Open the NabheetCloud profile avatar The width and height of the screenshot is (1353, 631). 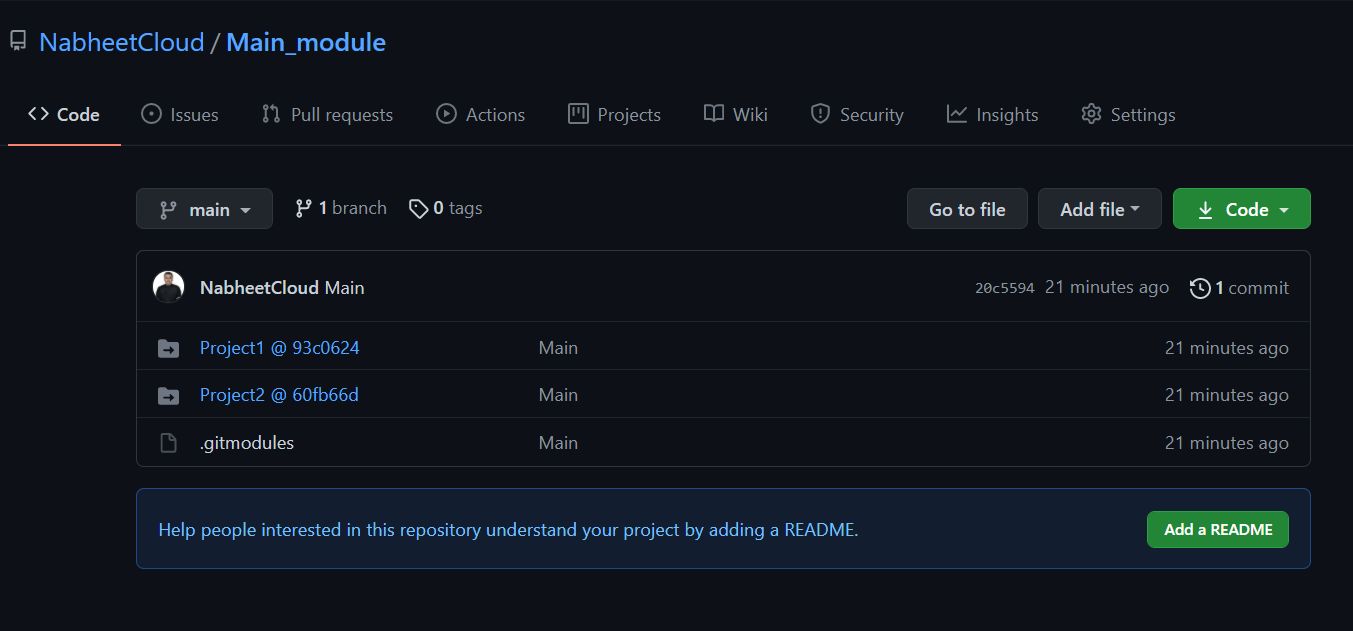168,287
